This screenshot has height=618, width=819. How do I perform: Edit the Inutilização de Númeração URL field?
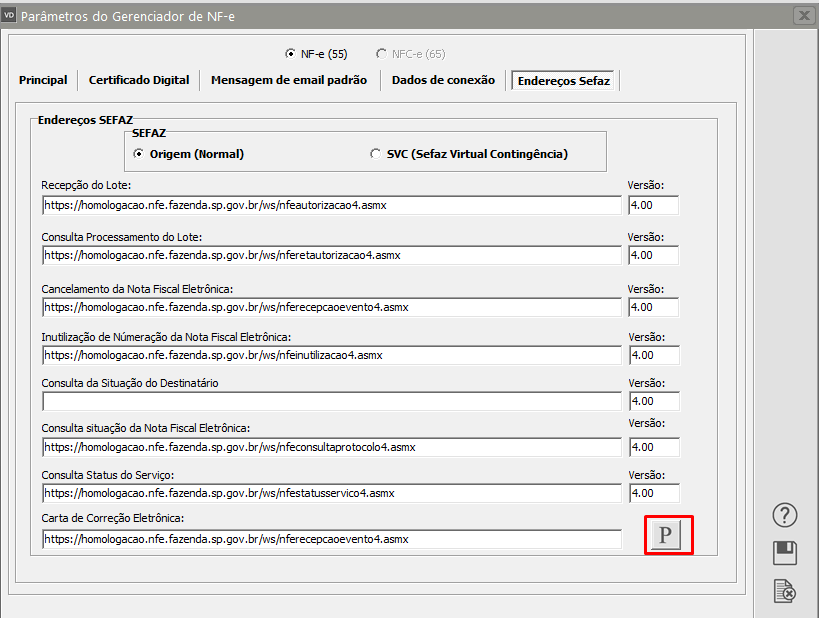(x=332, y=355)
